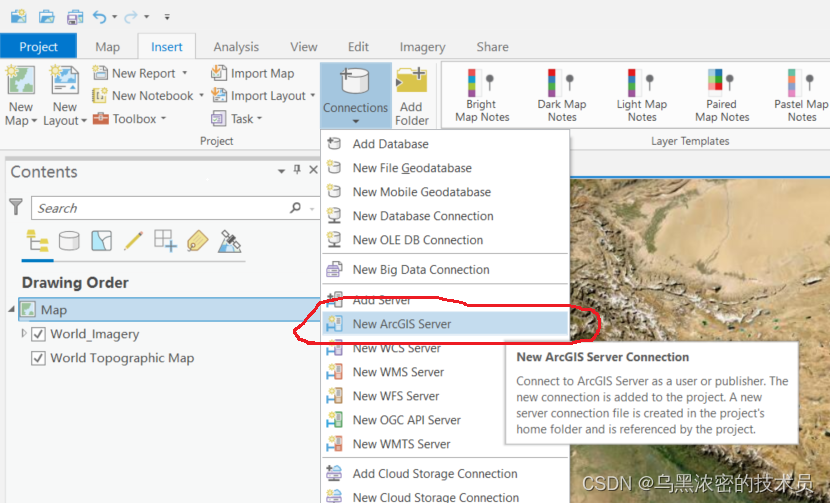
Task: Switch to the Map ribbon tab
Action: coord(107,47)
